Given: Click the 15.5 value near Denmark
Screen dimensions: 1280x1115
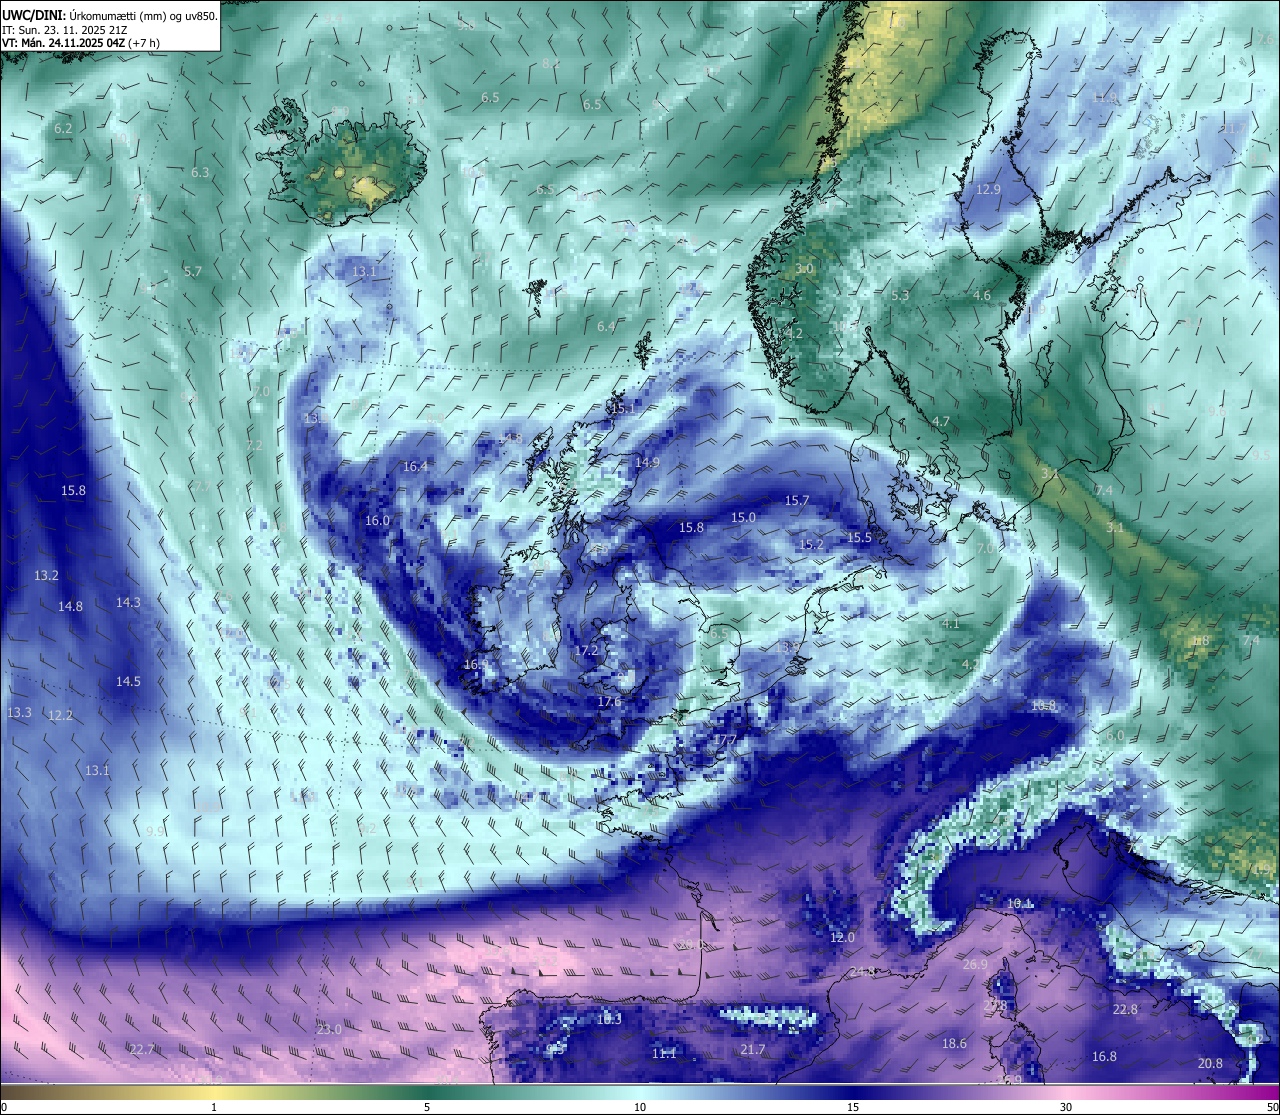Looking at the screenshot, I should coord(860,538).
